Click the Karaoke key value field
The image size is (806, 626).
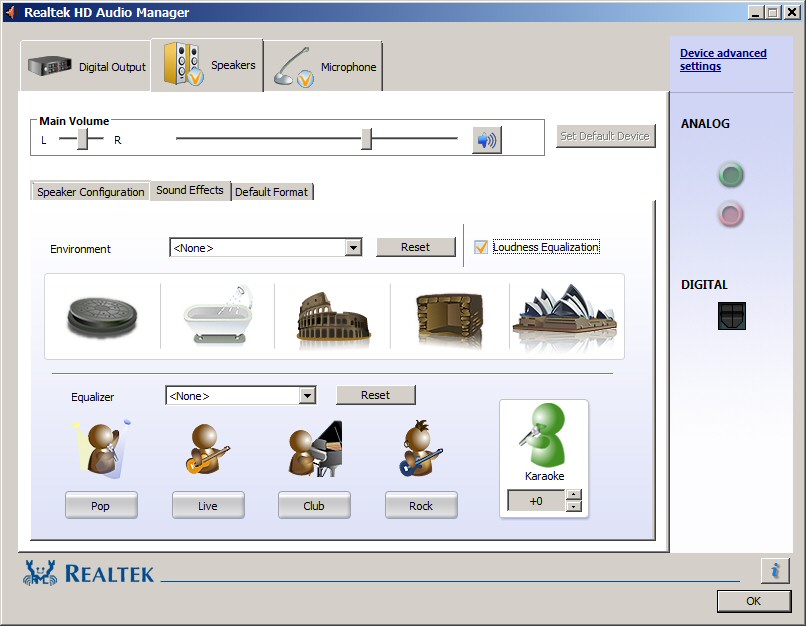point(536,501)
